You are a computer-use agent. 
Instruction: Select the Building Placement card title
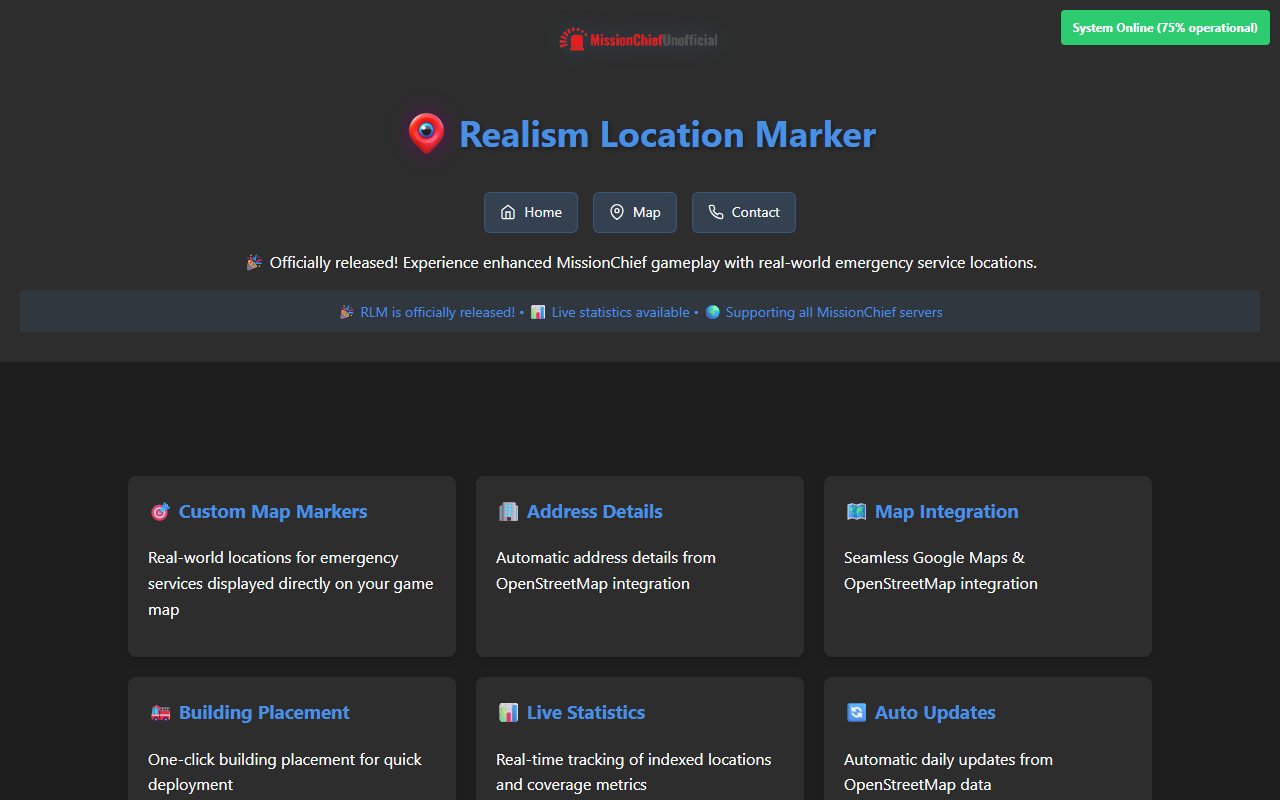pos(264,713)
